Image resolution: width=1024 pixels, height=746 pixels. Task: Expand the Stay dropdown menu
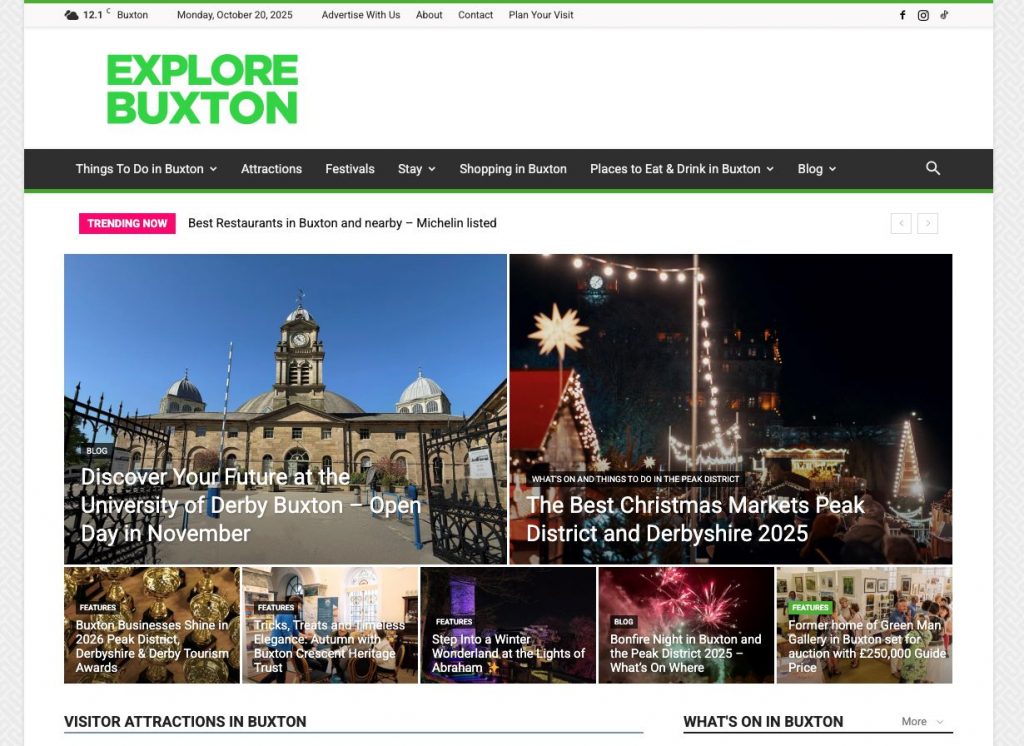(x=416, y=169)
